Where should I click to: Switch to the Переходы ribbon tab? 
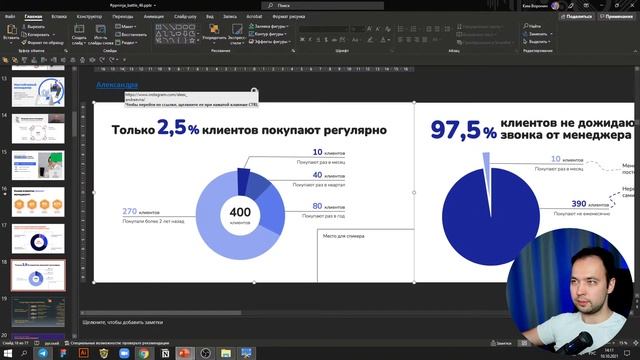[x=123, y=17]
